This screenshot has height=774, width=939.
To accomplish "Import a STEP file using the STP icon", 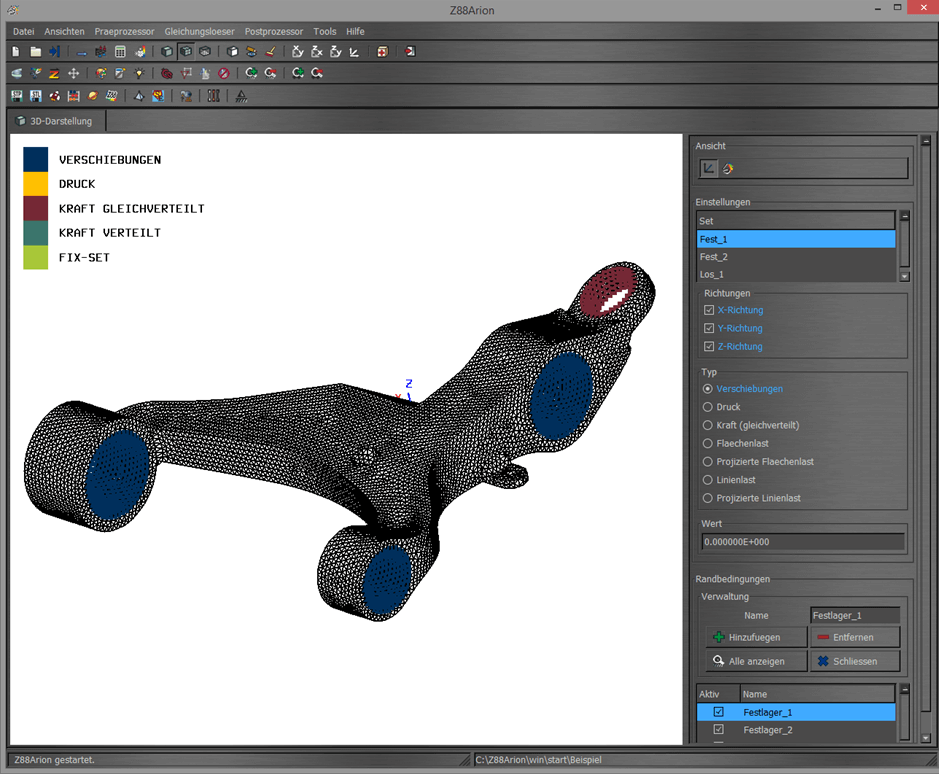I will click(16, 96).
